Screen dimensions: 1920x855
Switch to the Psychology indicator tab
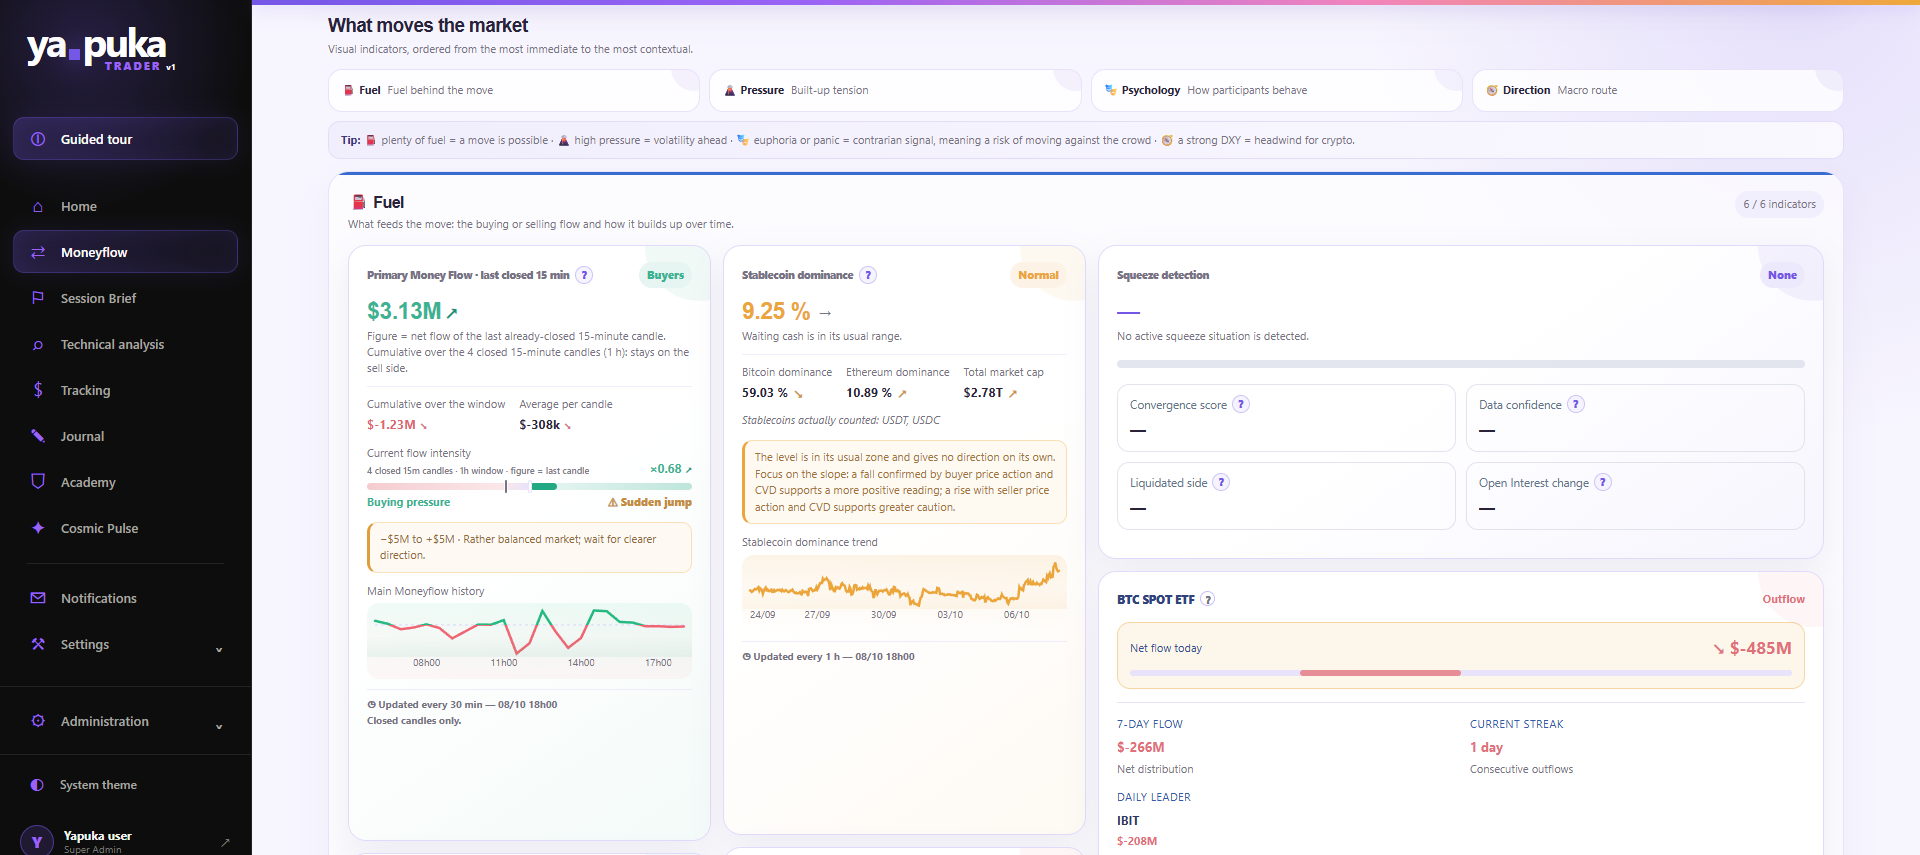tap(1277, 90)
